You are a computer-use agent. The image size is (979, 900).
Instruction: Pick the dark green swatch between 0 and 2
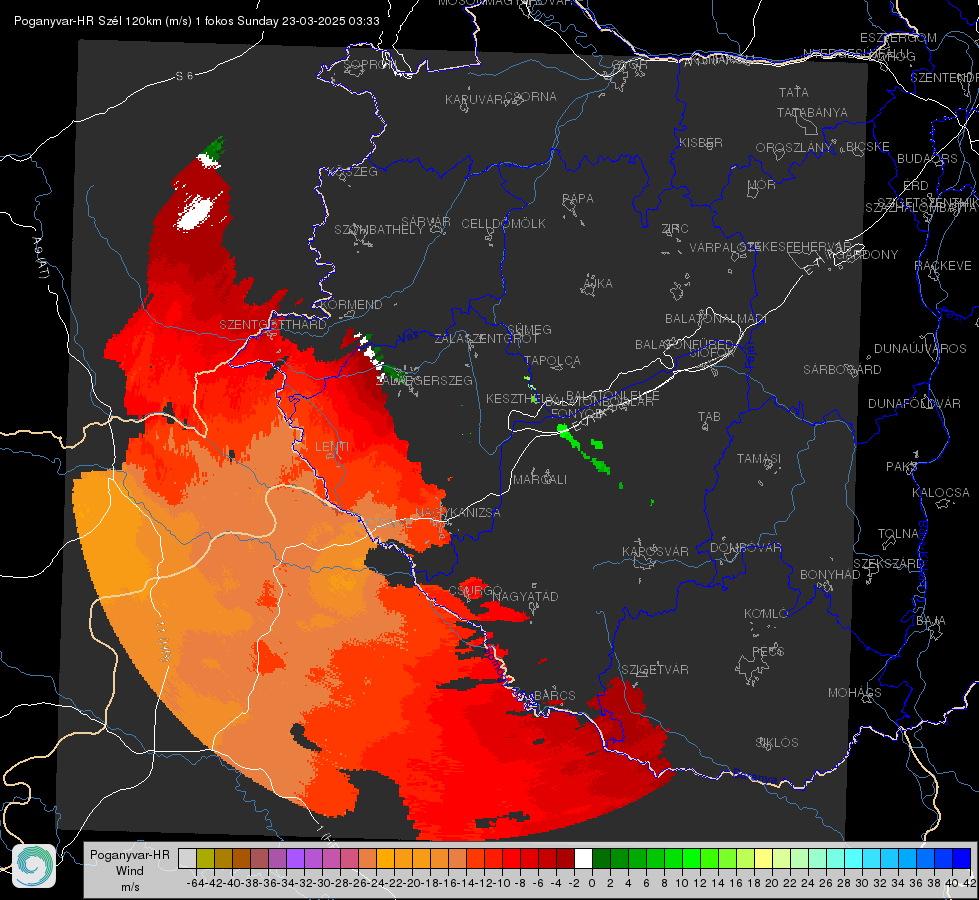coord(601,858)
